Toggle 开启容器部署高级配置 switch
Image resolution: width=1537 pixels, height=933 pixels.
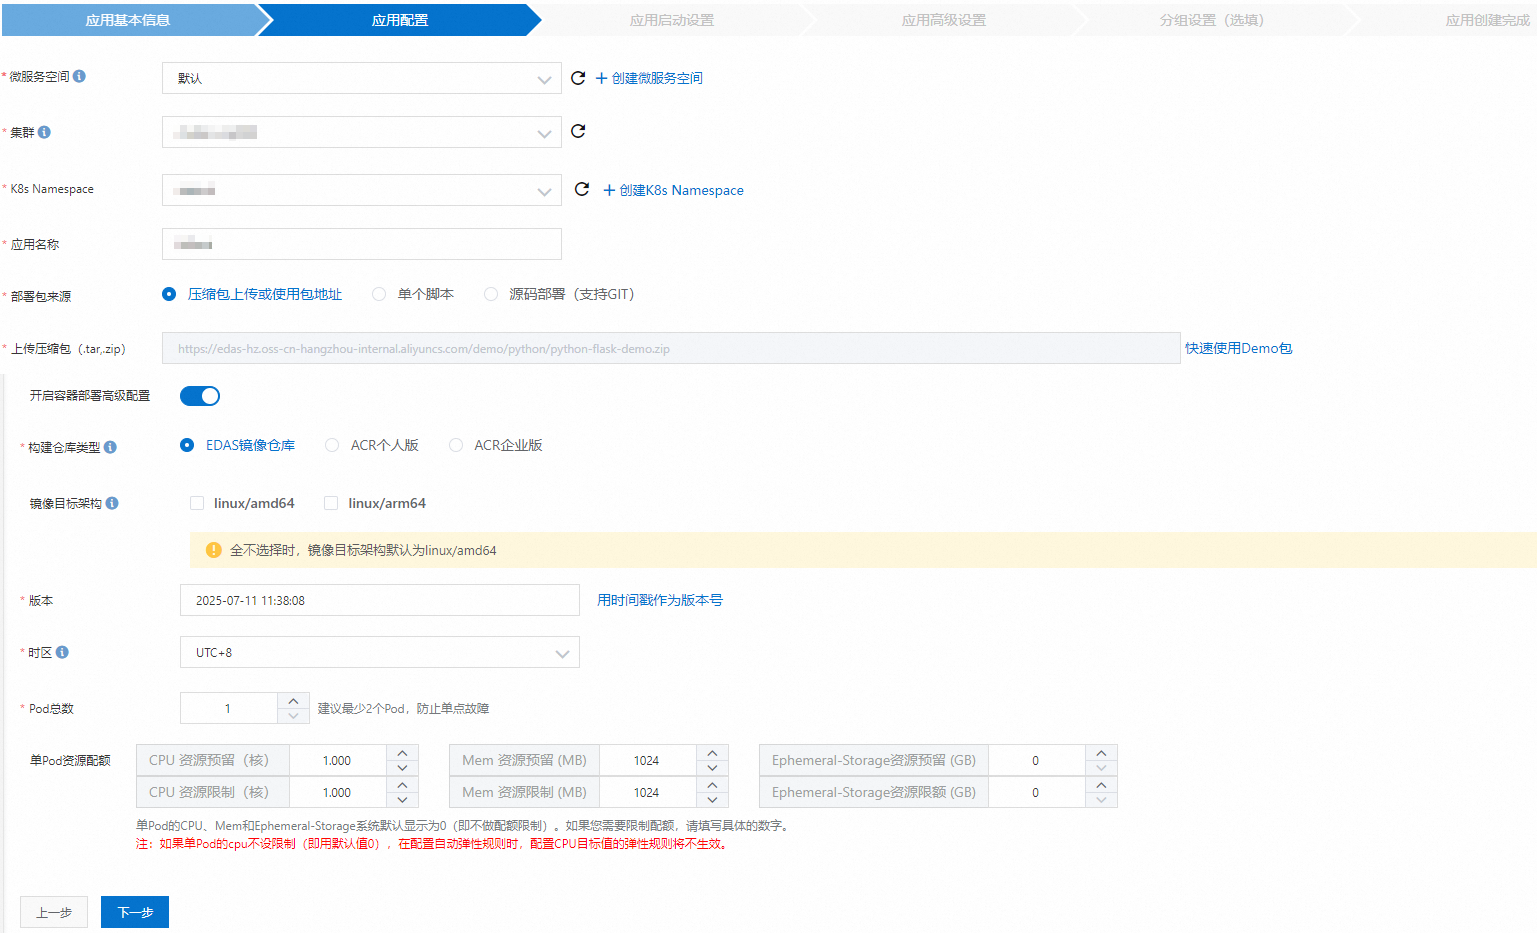click(x=200, y=396)
